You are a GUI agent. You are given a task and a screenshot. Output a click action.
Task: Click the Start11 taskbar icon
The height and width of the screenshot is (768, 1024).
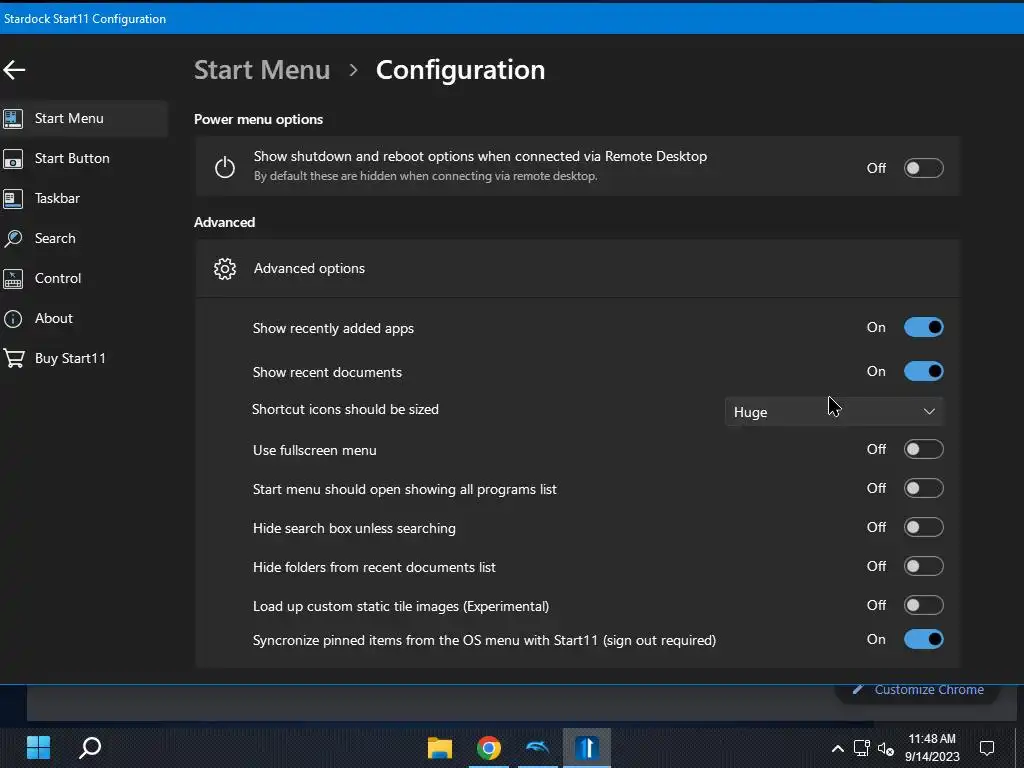click(x=586, y=748)
